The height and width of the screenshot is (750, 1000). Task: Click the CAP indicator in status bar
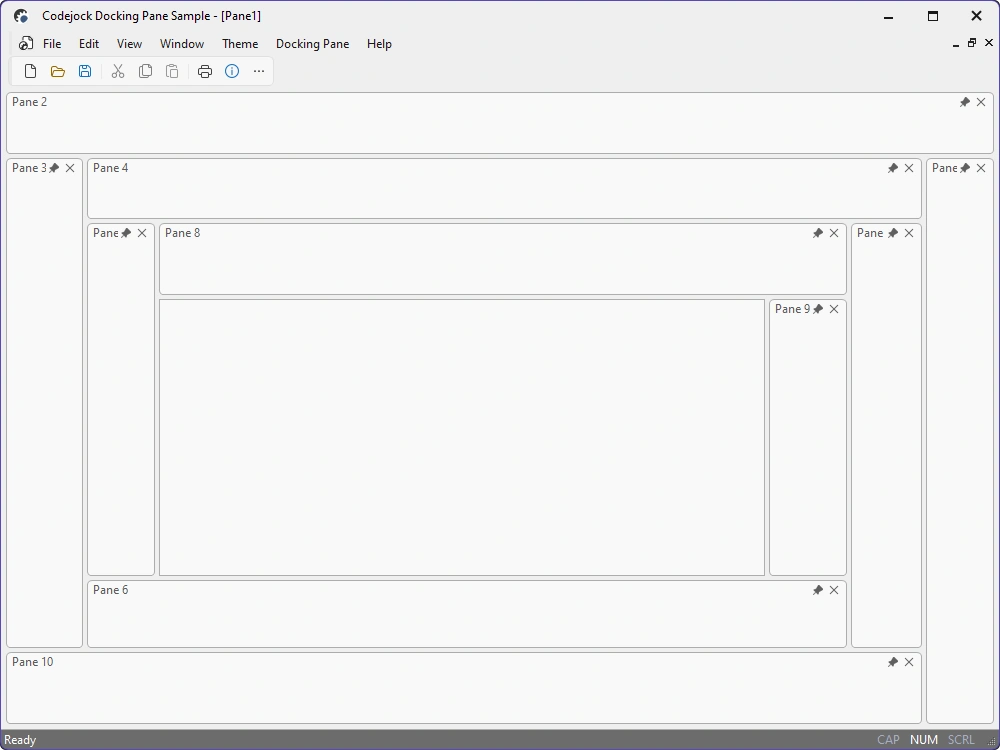point(888,740)
